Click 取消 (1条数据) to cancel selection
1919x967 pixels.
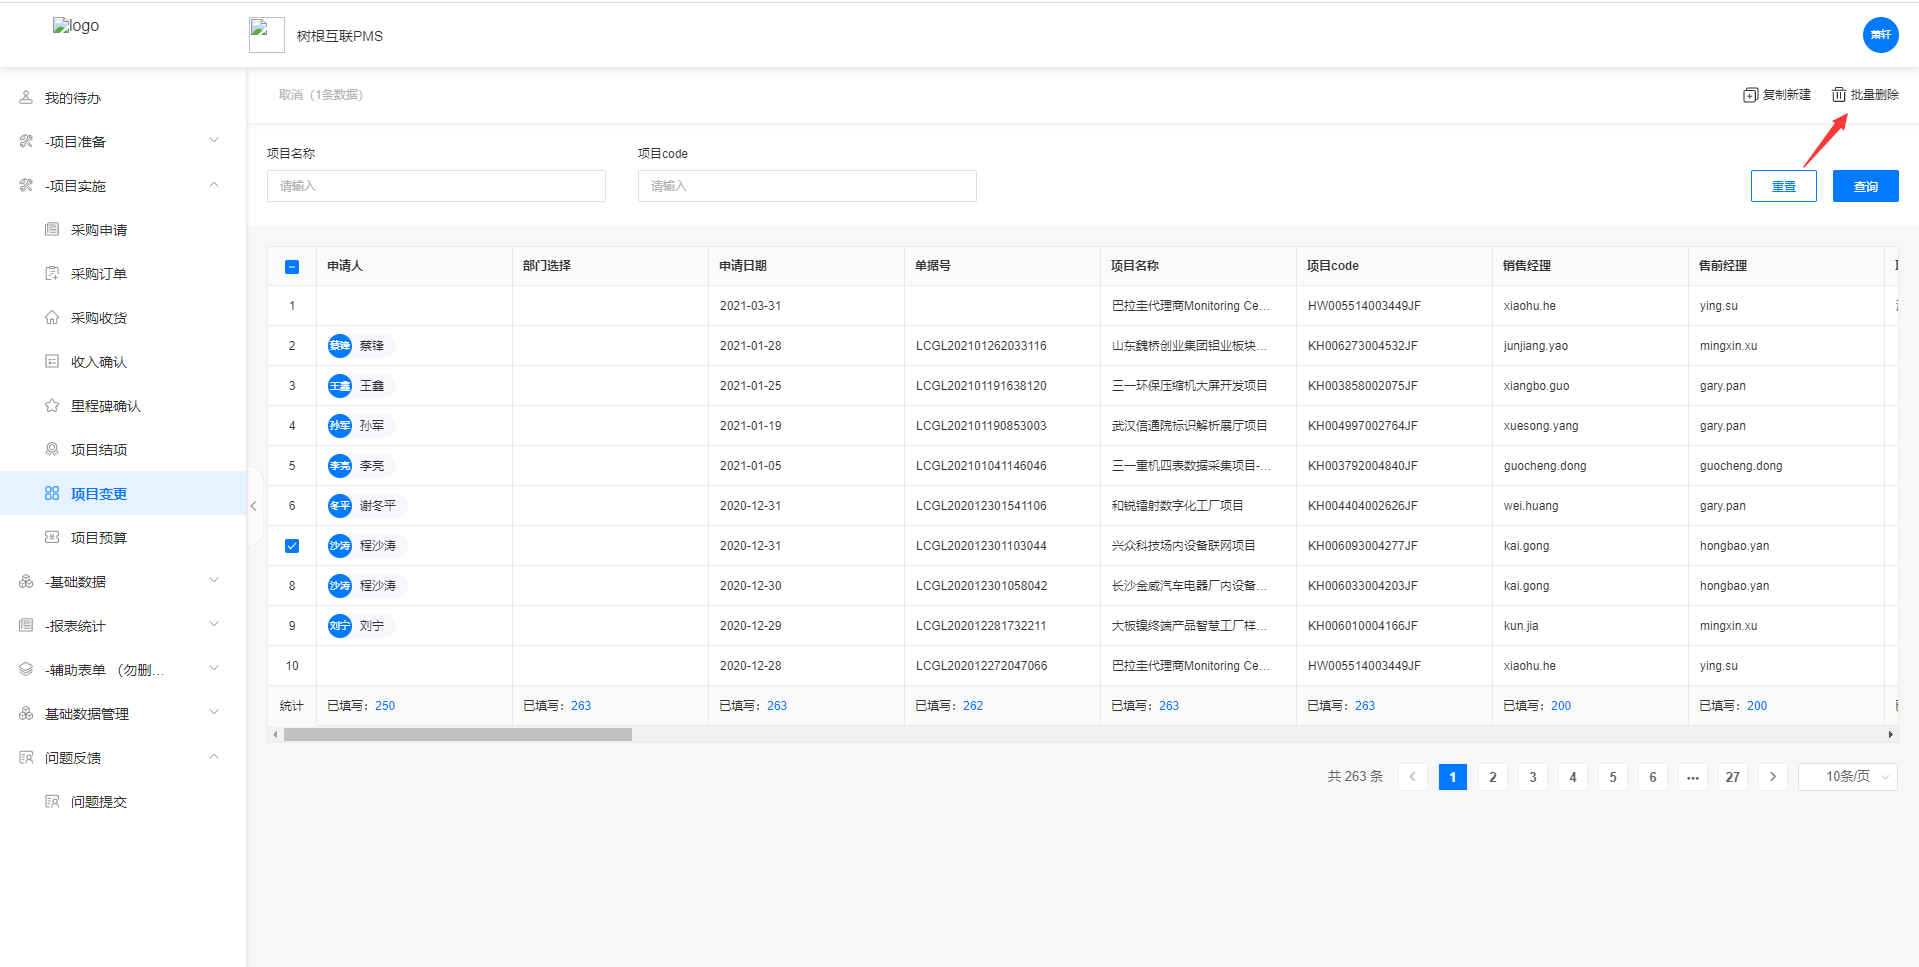(321, 95)
